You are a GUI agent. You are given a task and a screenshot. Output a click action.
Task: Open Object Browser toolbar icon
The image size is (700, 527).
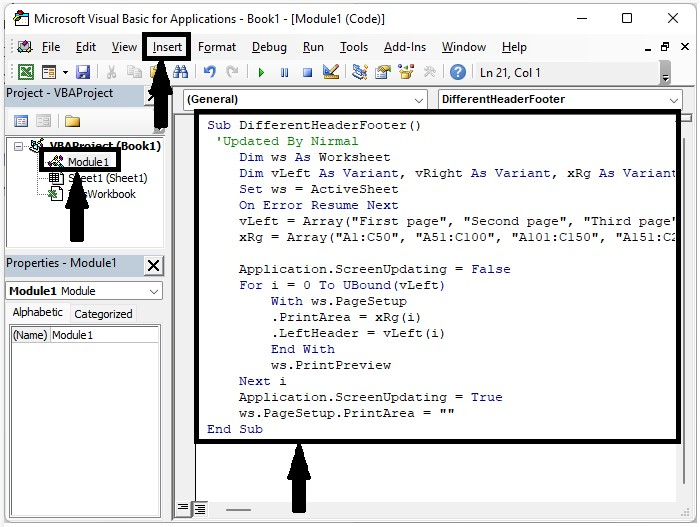click(406, 72)
